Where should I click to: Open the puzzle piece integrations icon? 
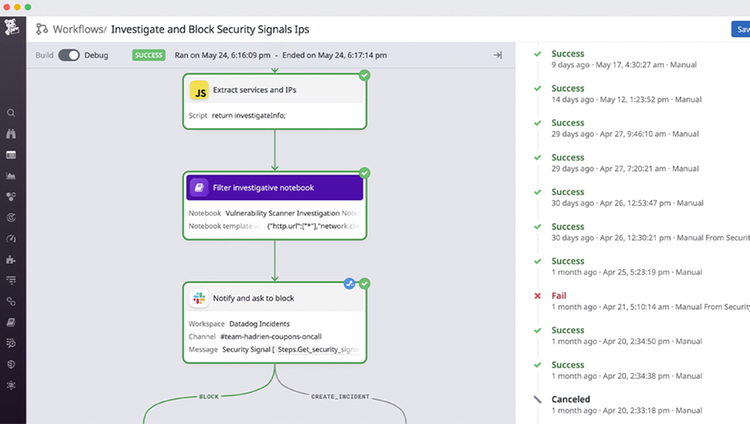[11, 259]
